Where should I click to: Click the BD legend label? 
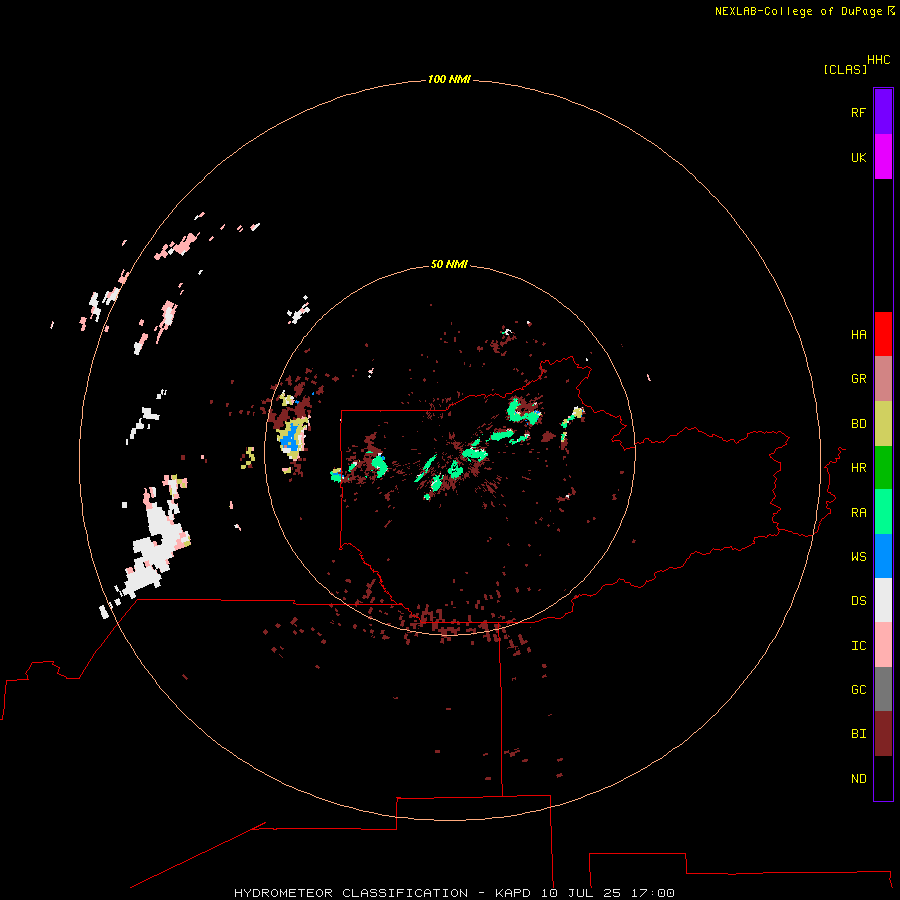[x=858, y=424]
